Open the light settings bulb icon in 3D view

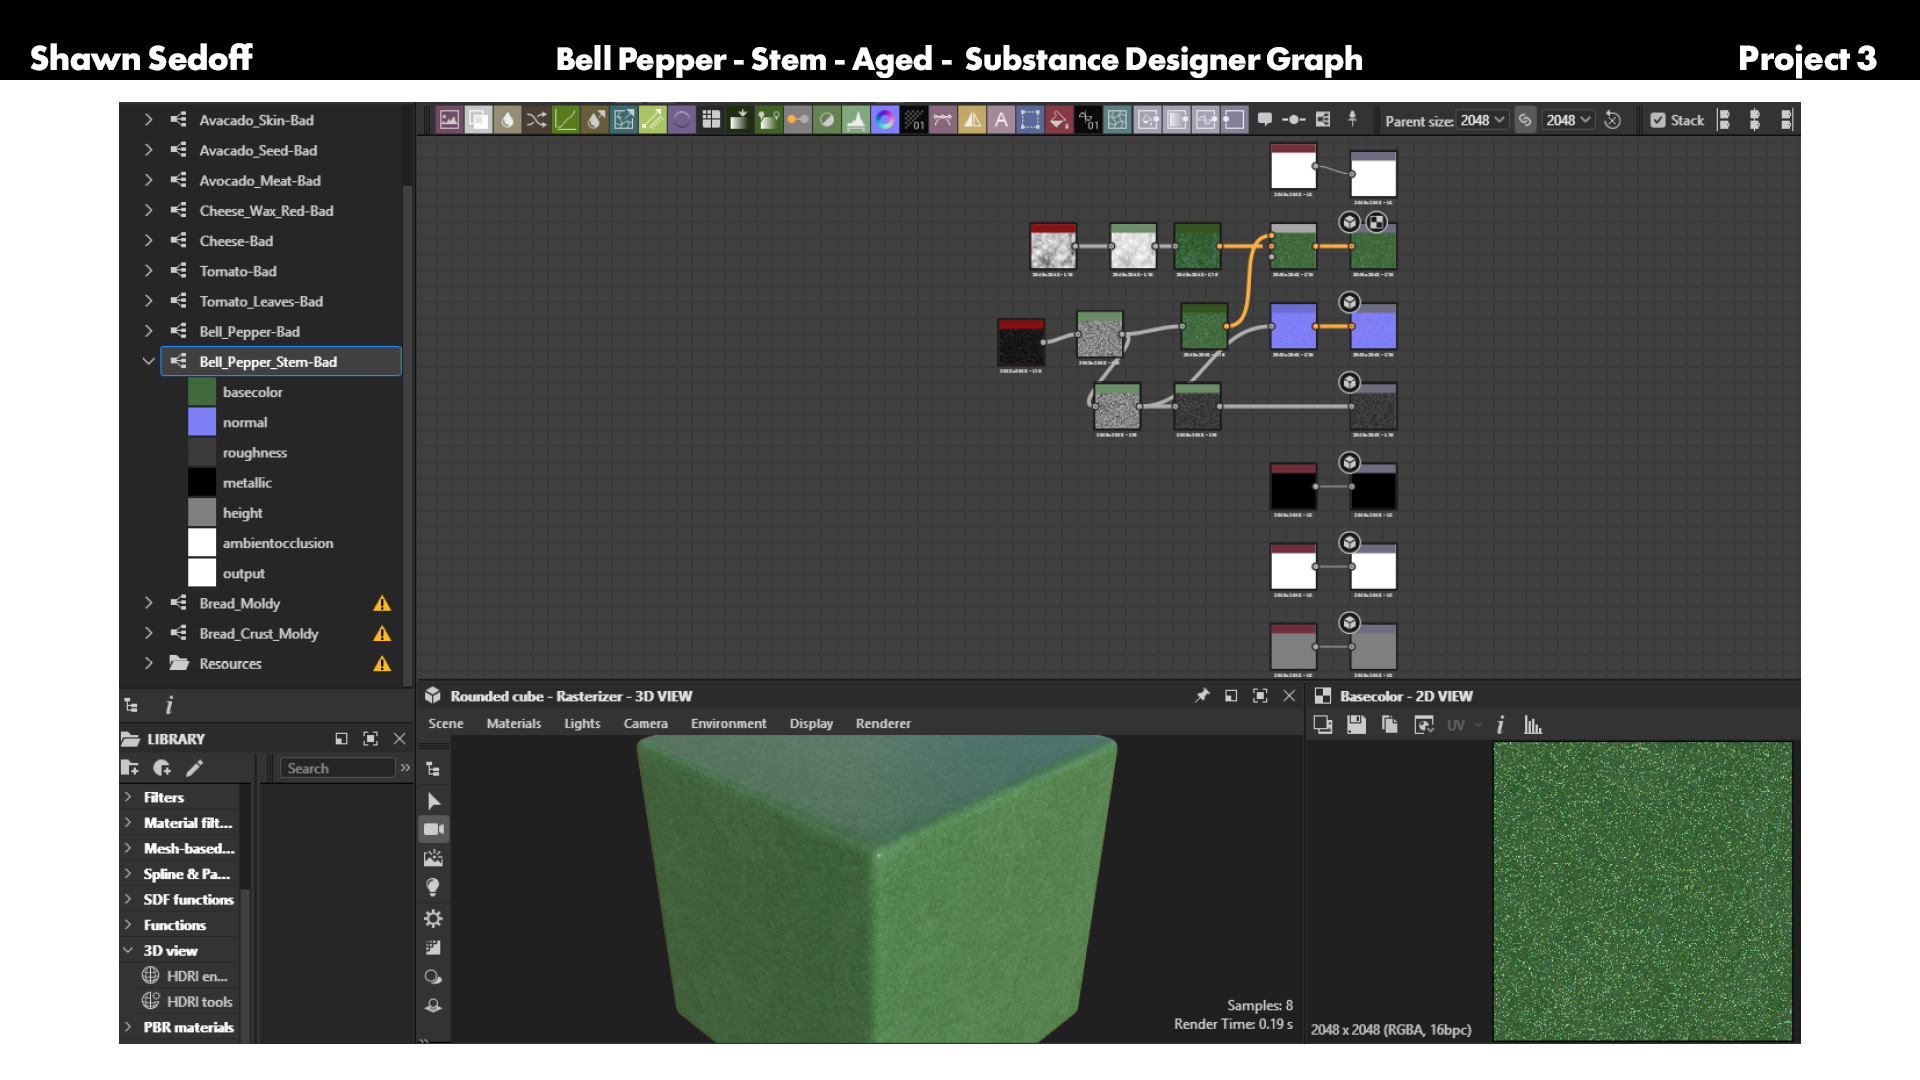[x=433, y=888]
